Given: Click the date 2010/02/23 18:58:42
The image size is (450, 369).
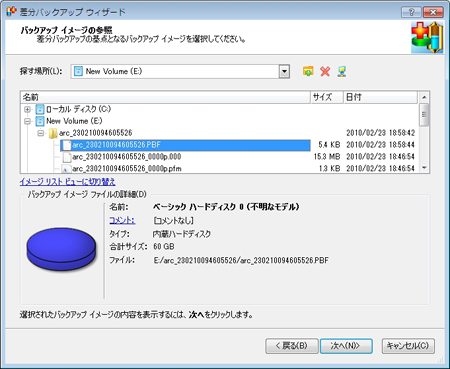Looking at the screenshot, I should coord(380,133).
